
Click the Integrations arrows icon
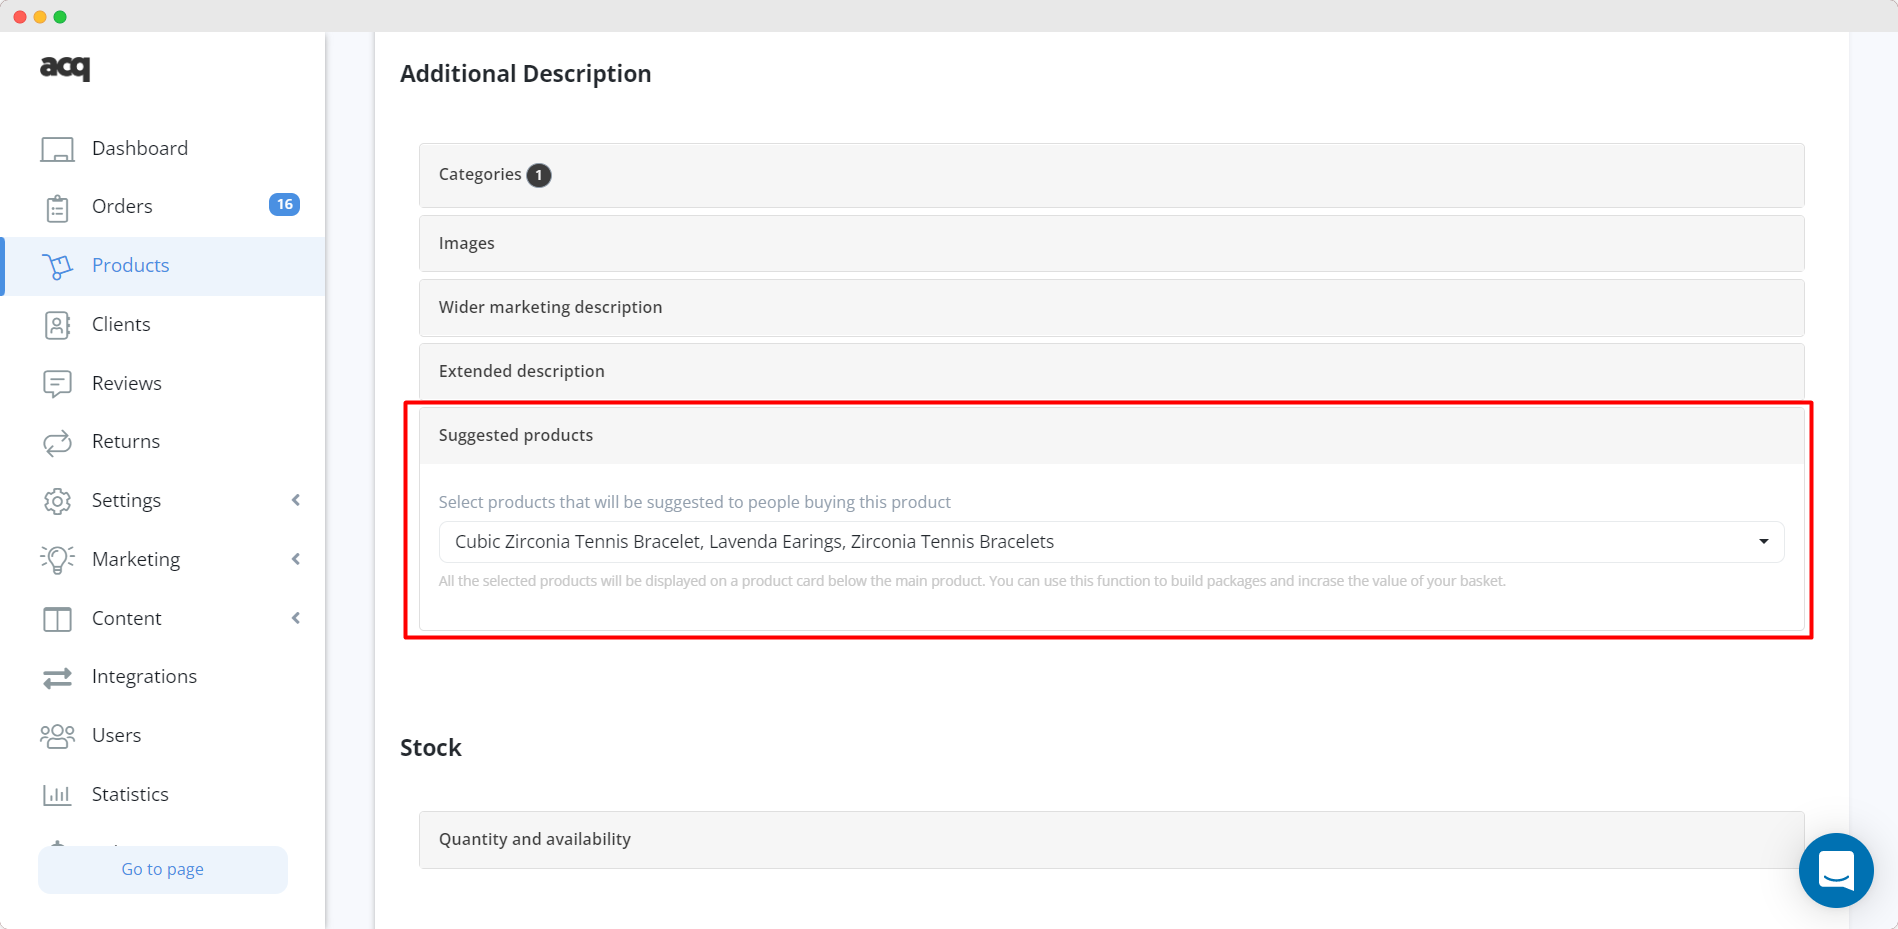pyautogui.click(x=57, y=678)
